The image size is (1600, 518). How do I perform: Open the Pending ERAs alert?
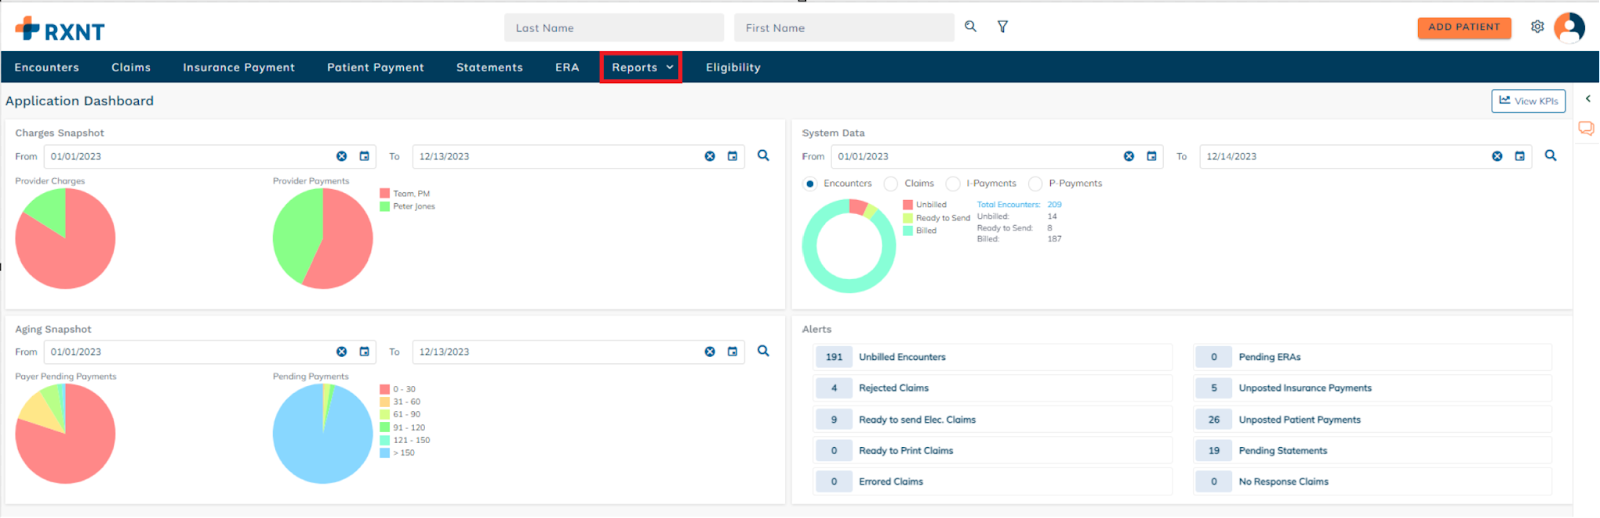[1373, 357]
